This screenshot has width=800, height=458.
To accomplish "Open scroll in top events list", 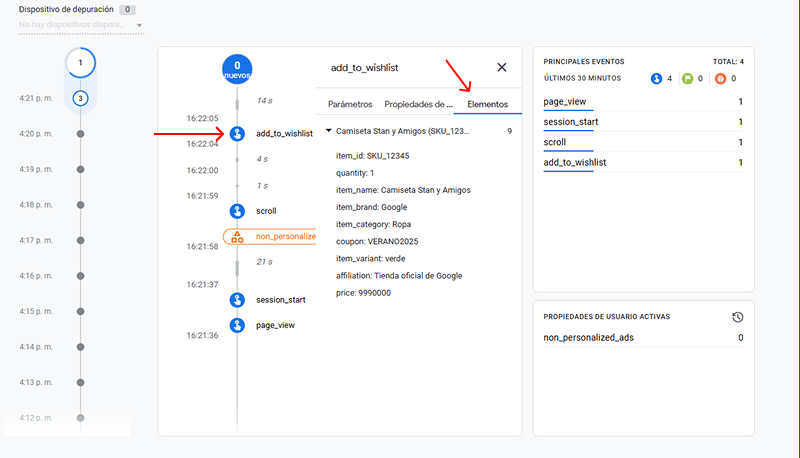I will [x=643, y=142].
